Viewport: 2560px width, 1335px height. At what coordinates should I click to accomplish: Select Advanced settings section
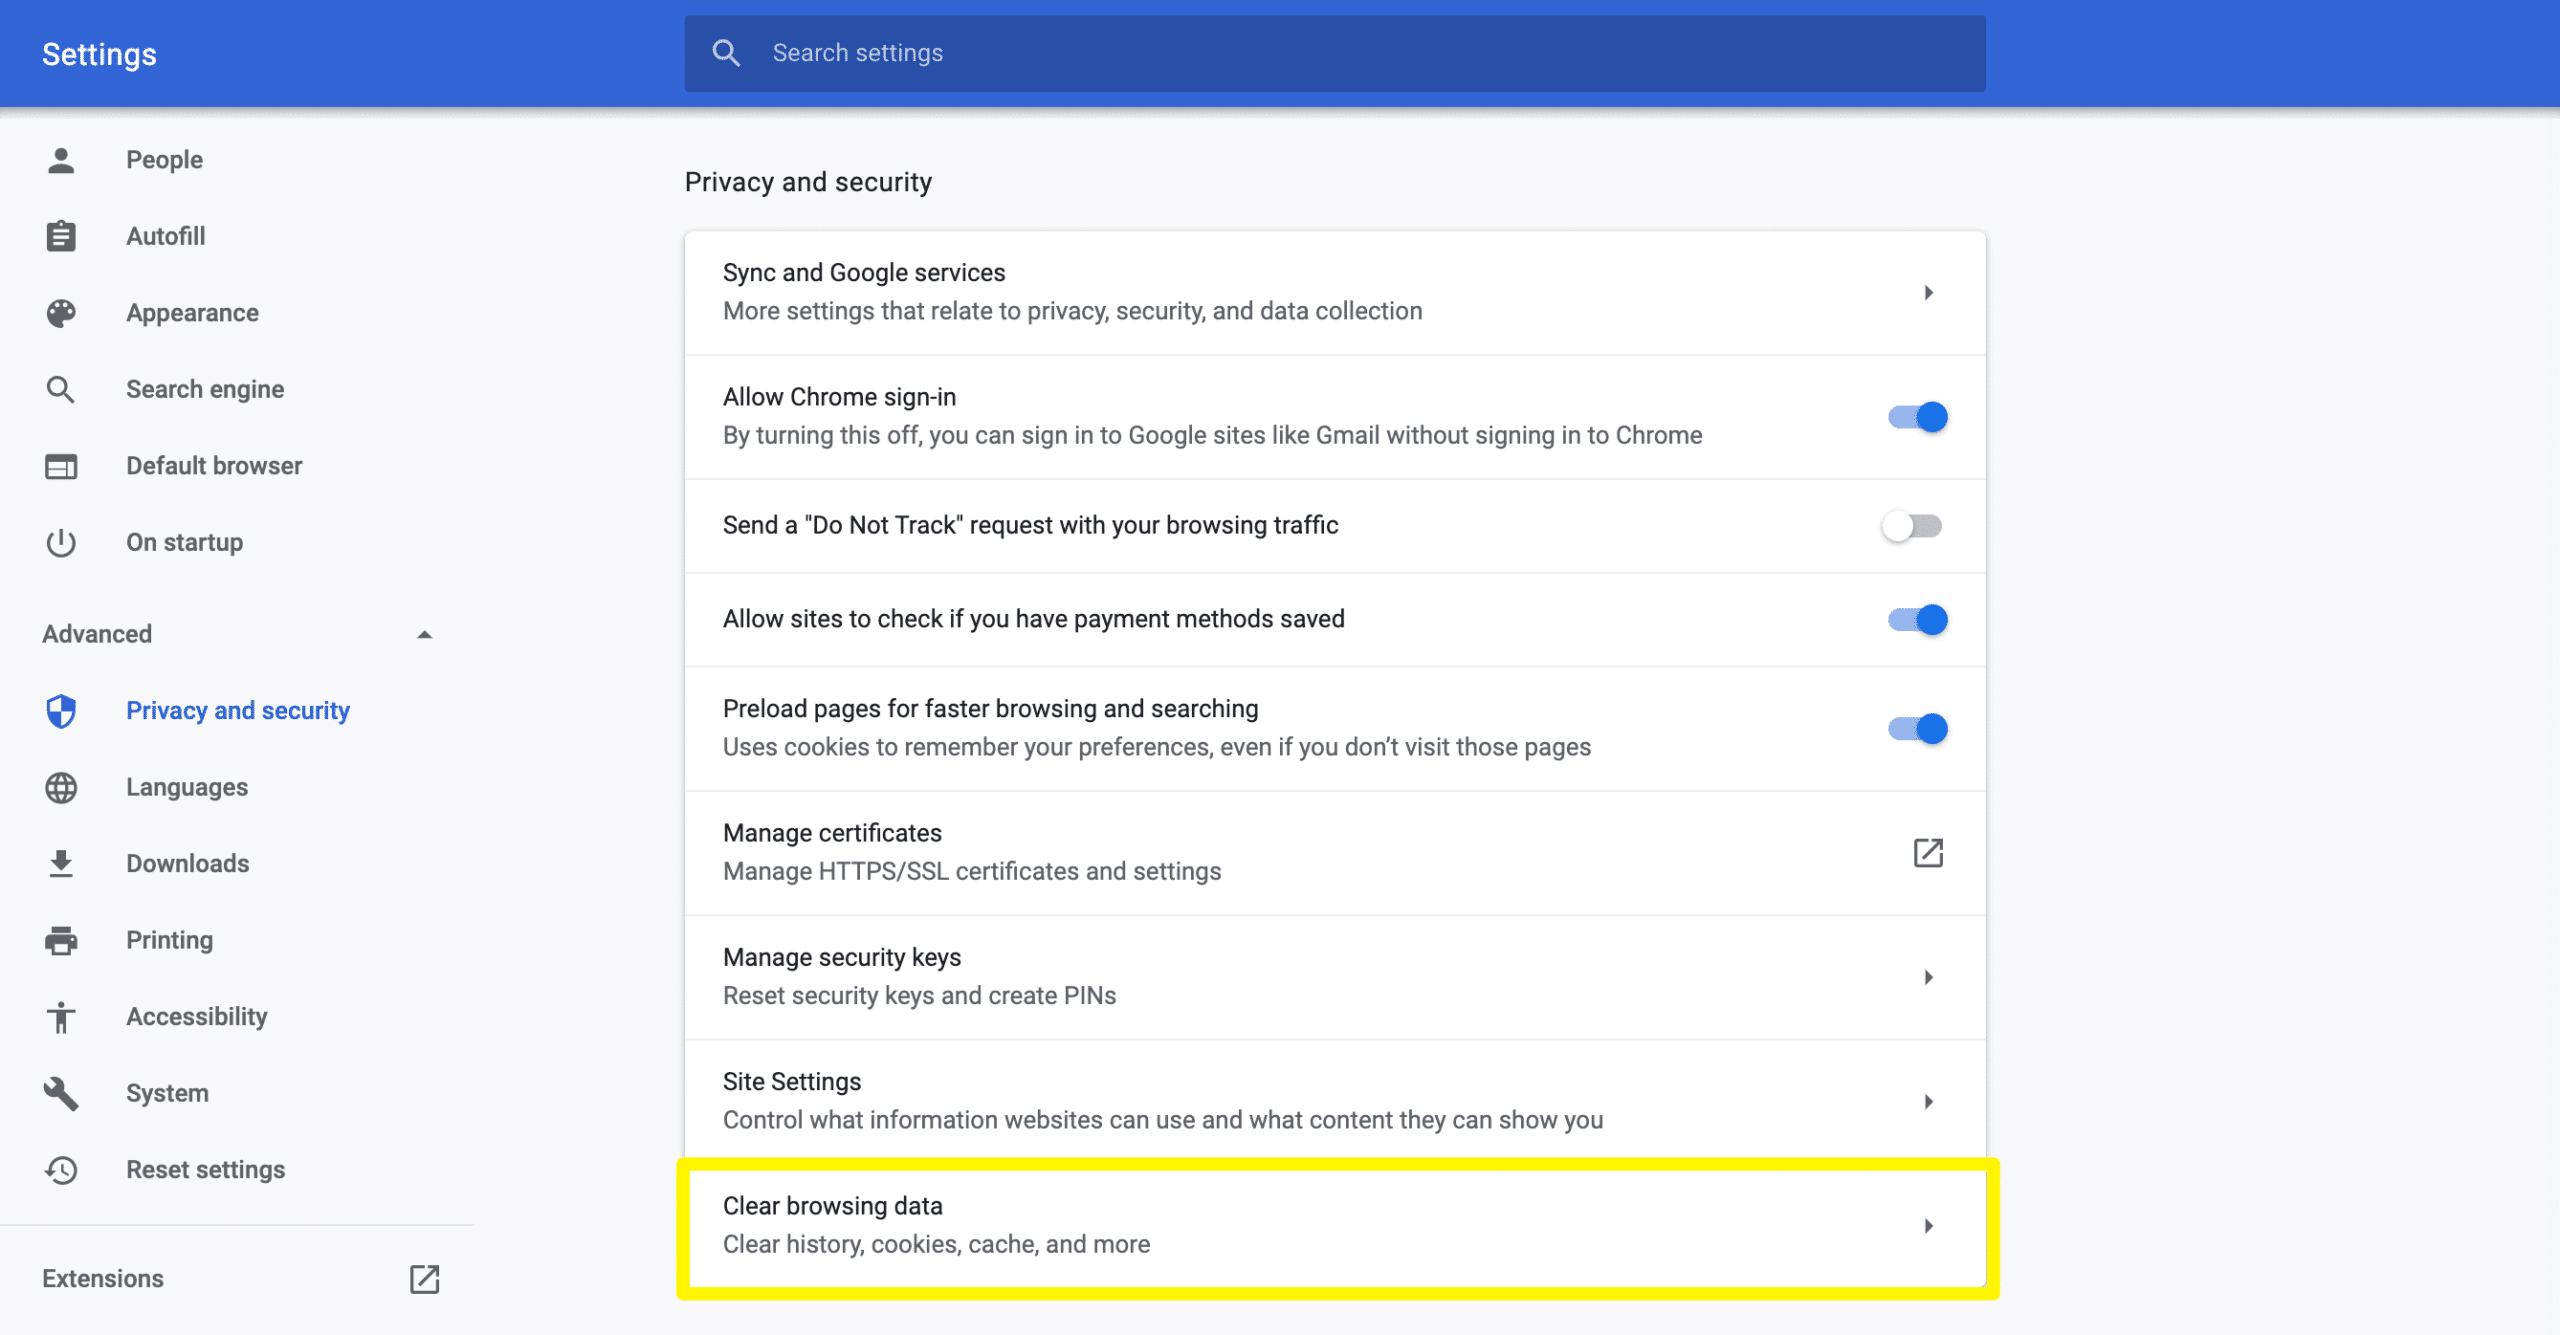pos(237,634)
